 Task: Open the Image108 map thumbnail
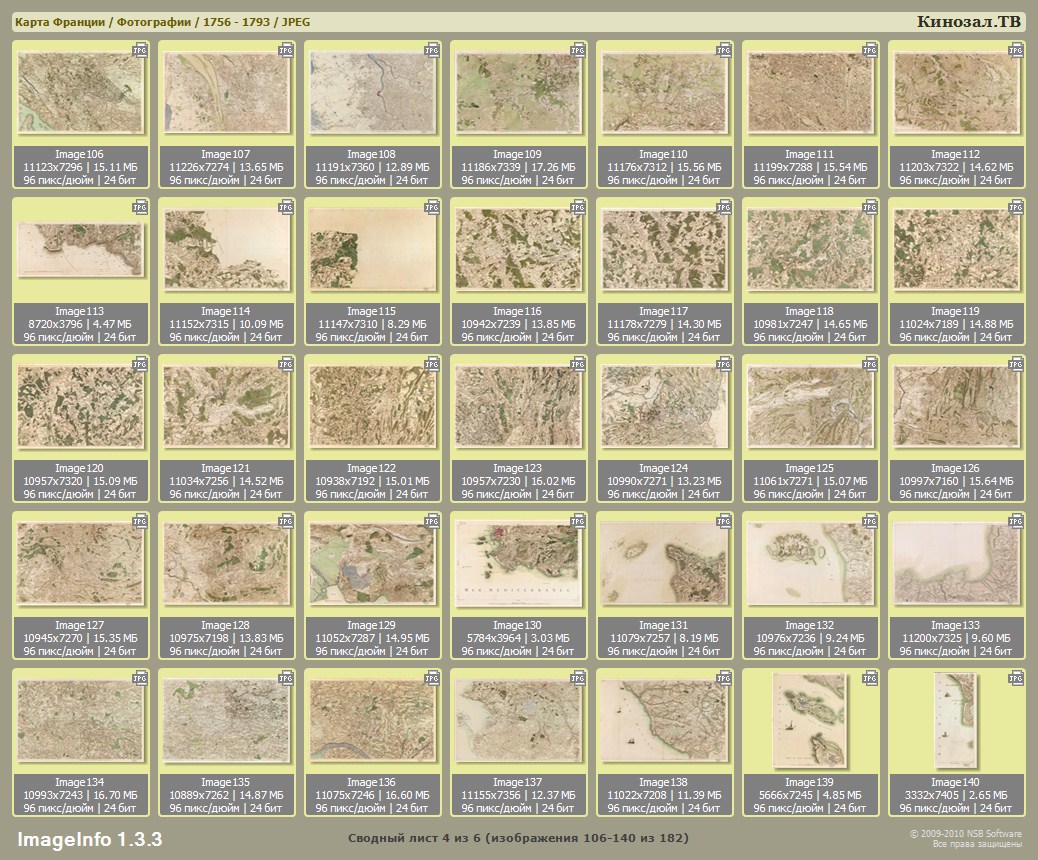372,93
